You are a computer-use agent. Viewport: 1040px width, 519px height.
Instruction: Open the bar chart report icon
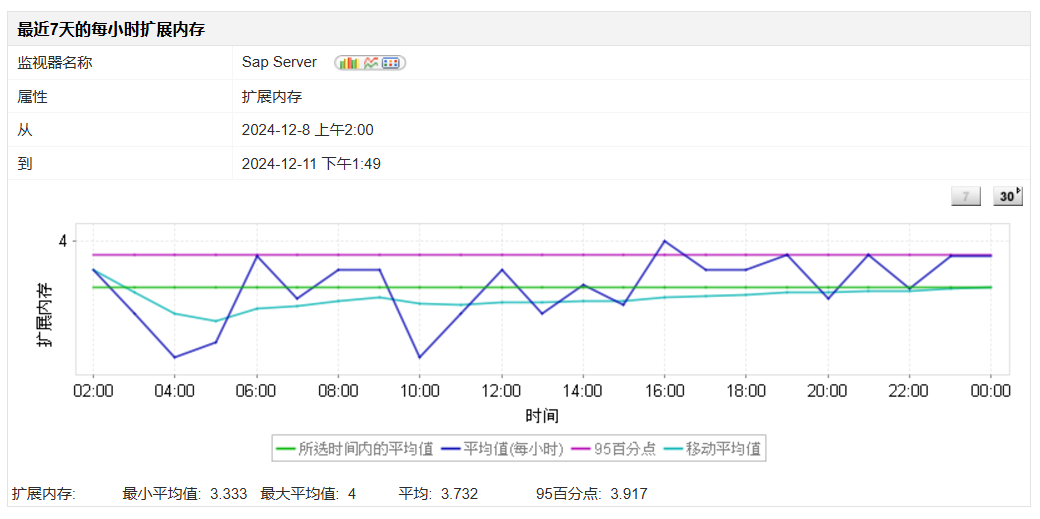[x=349, y=63]
